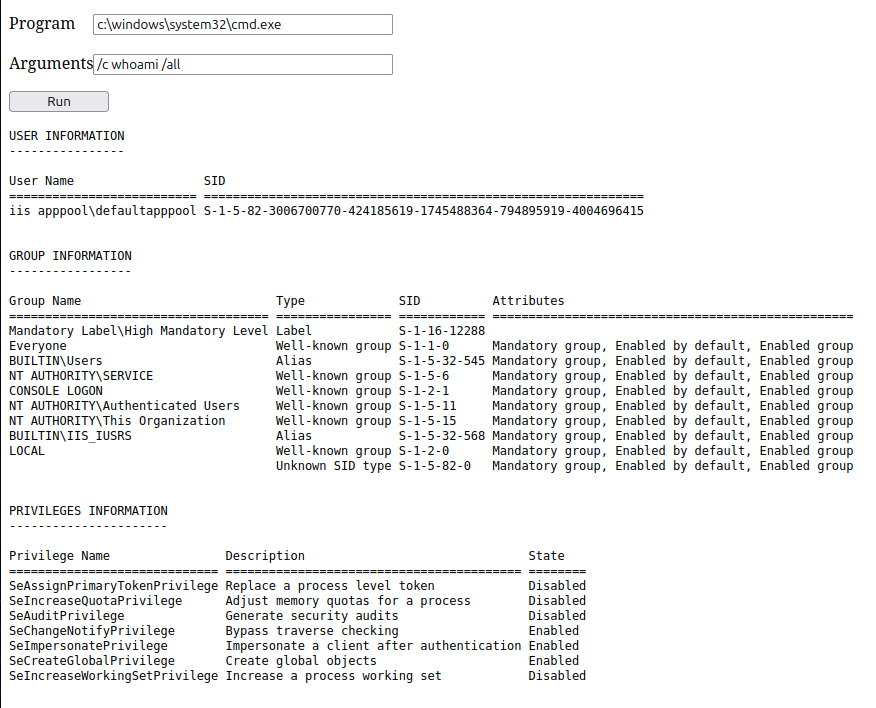Click the S-1-5-32-568 SID value
Viewport: 876px width, 708px height.
pyautogui.click(x=441, y=436)
